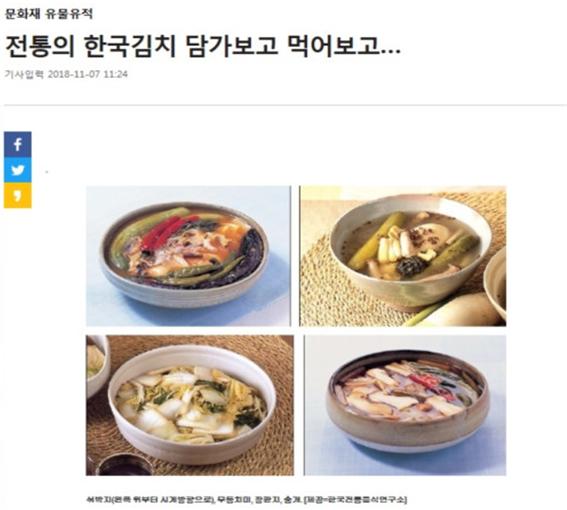Click the horizontal divider below the date

[x=285, y=105]
